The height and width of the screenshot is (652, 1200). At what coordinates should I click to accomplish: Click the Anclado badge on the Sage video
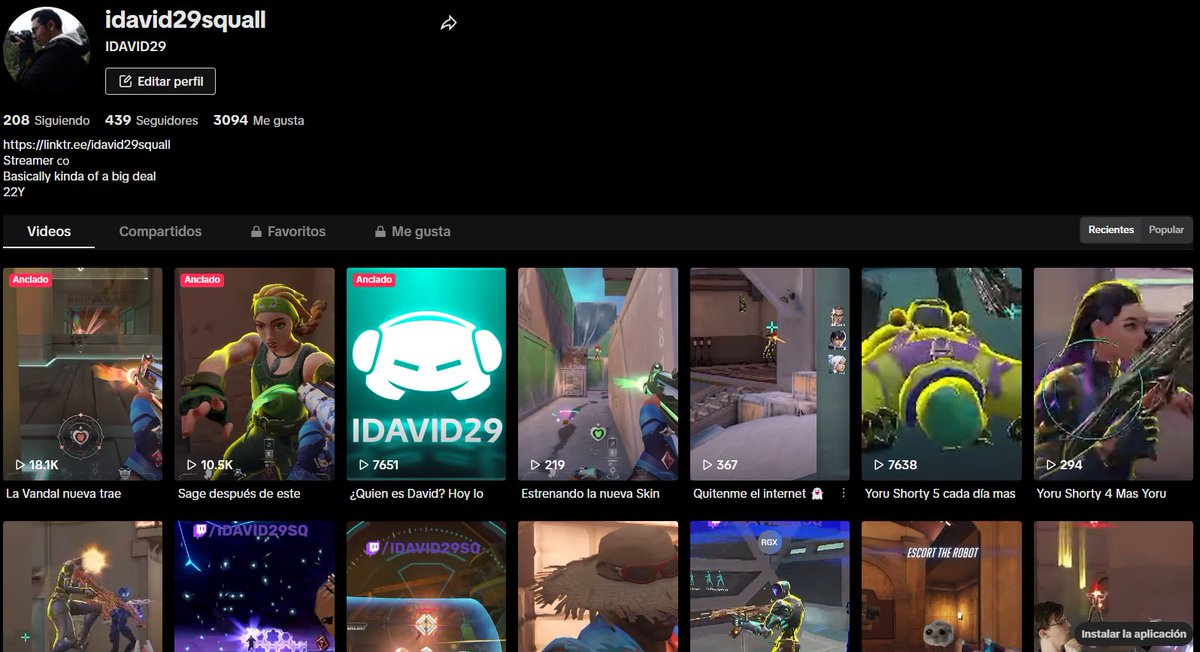[202, 280]
